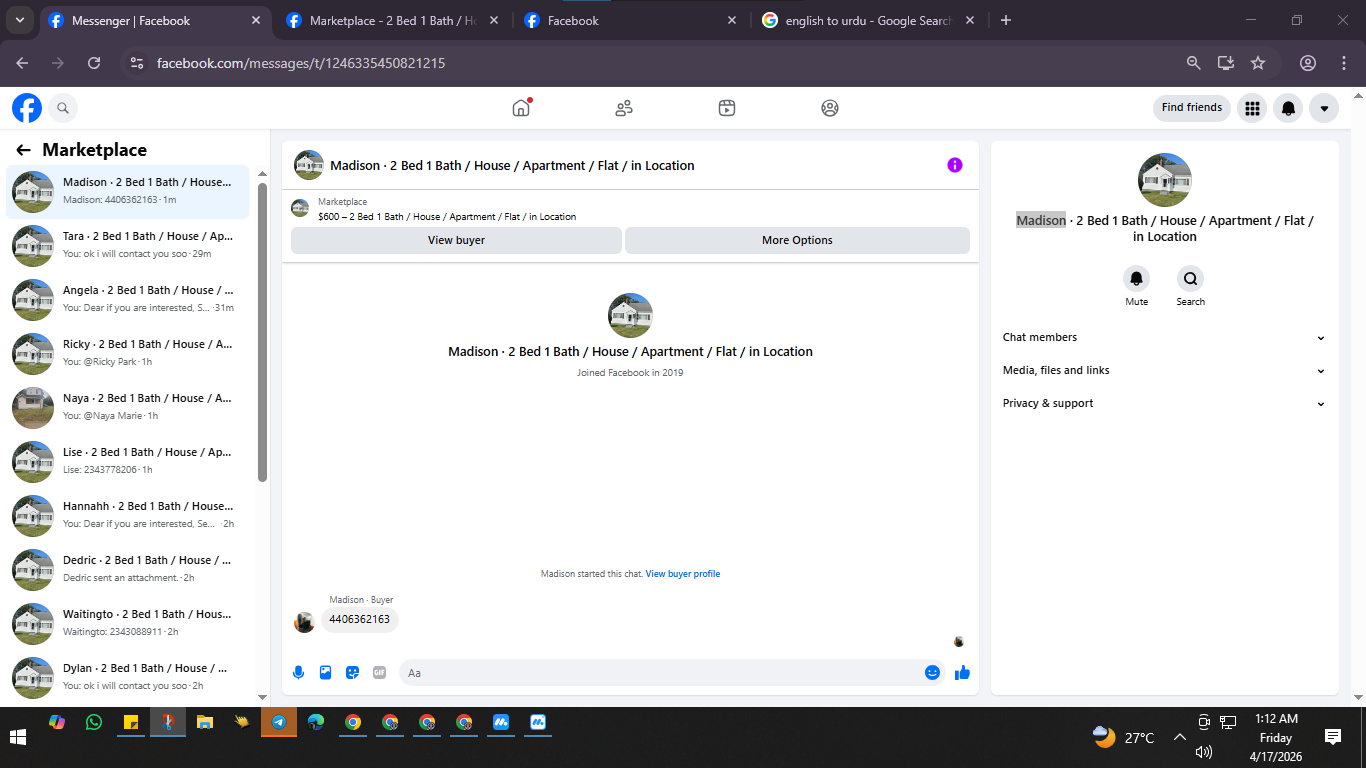1366x768 pixels.
Task: Click the message input field
Action: click(x=660, y=673)
